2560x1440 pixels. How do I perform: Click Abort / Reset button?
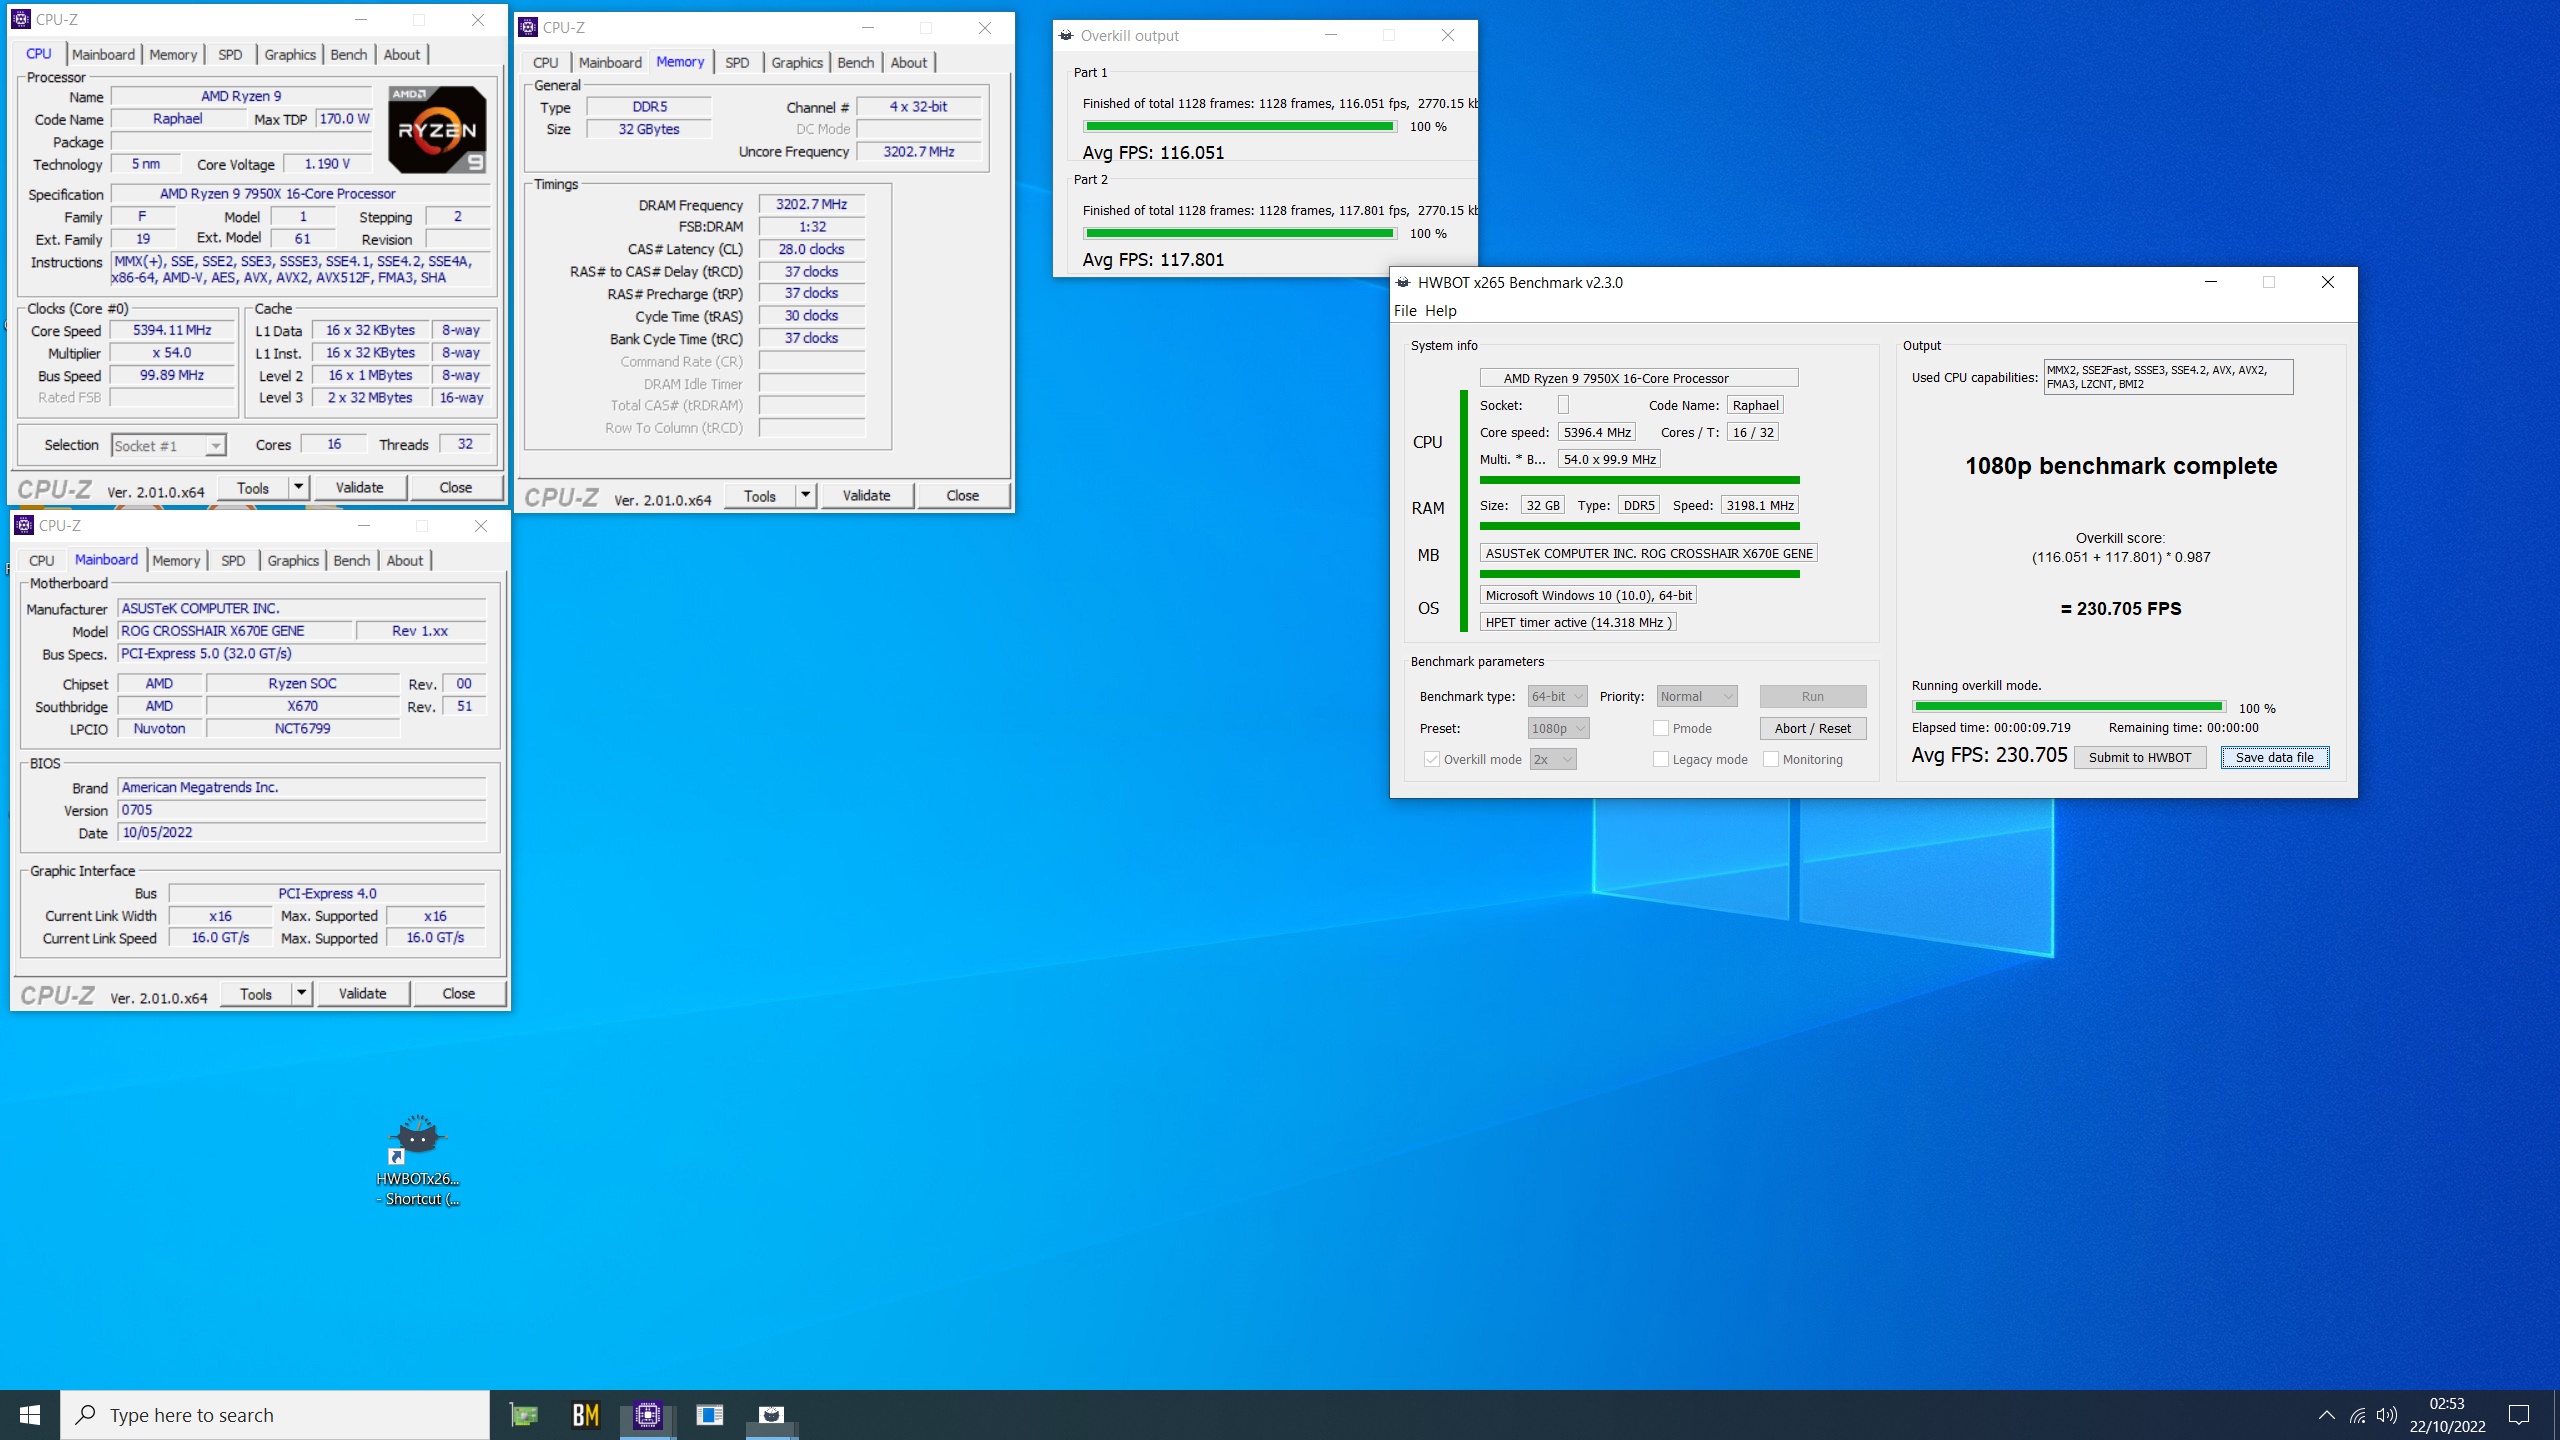[x=1813, y=728]
